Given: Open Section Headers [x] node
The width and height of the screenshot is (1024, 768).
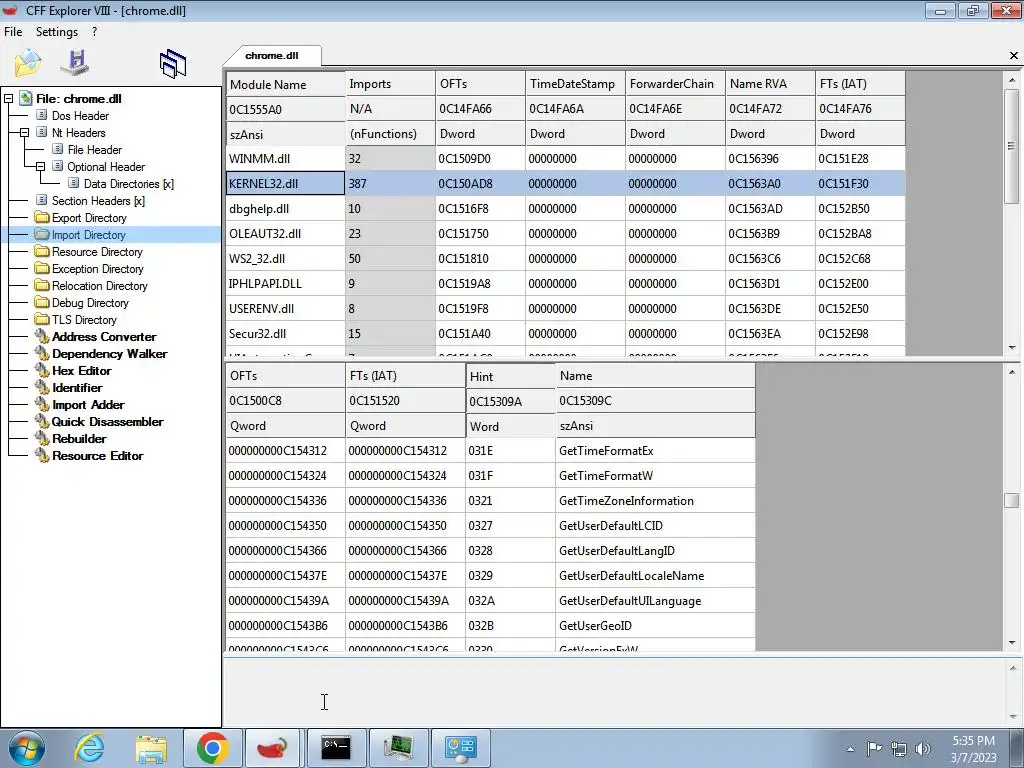Looking at the screenshot, I should [x=98, y=200].
